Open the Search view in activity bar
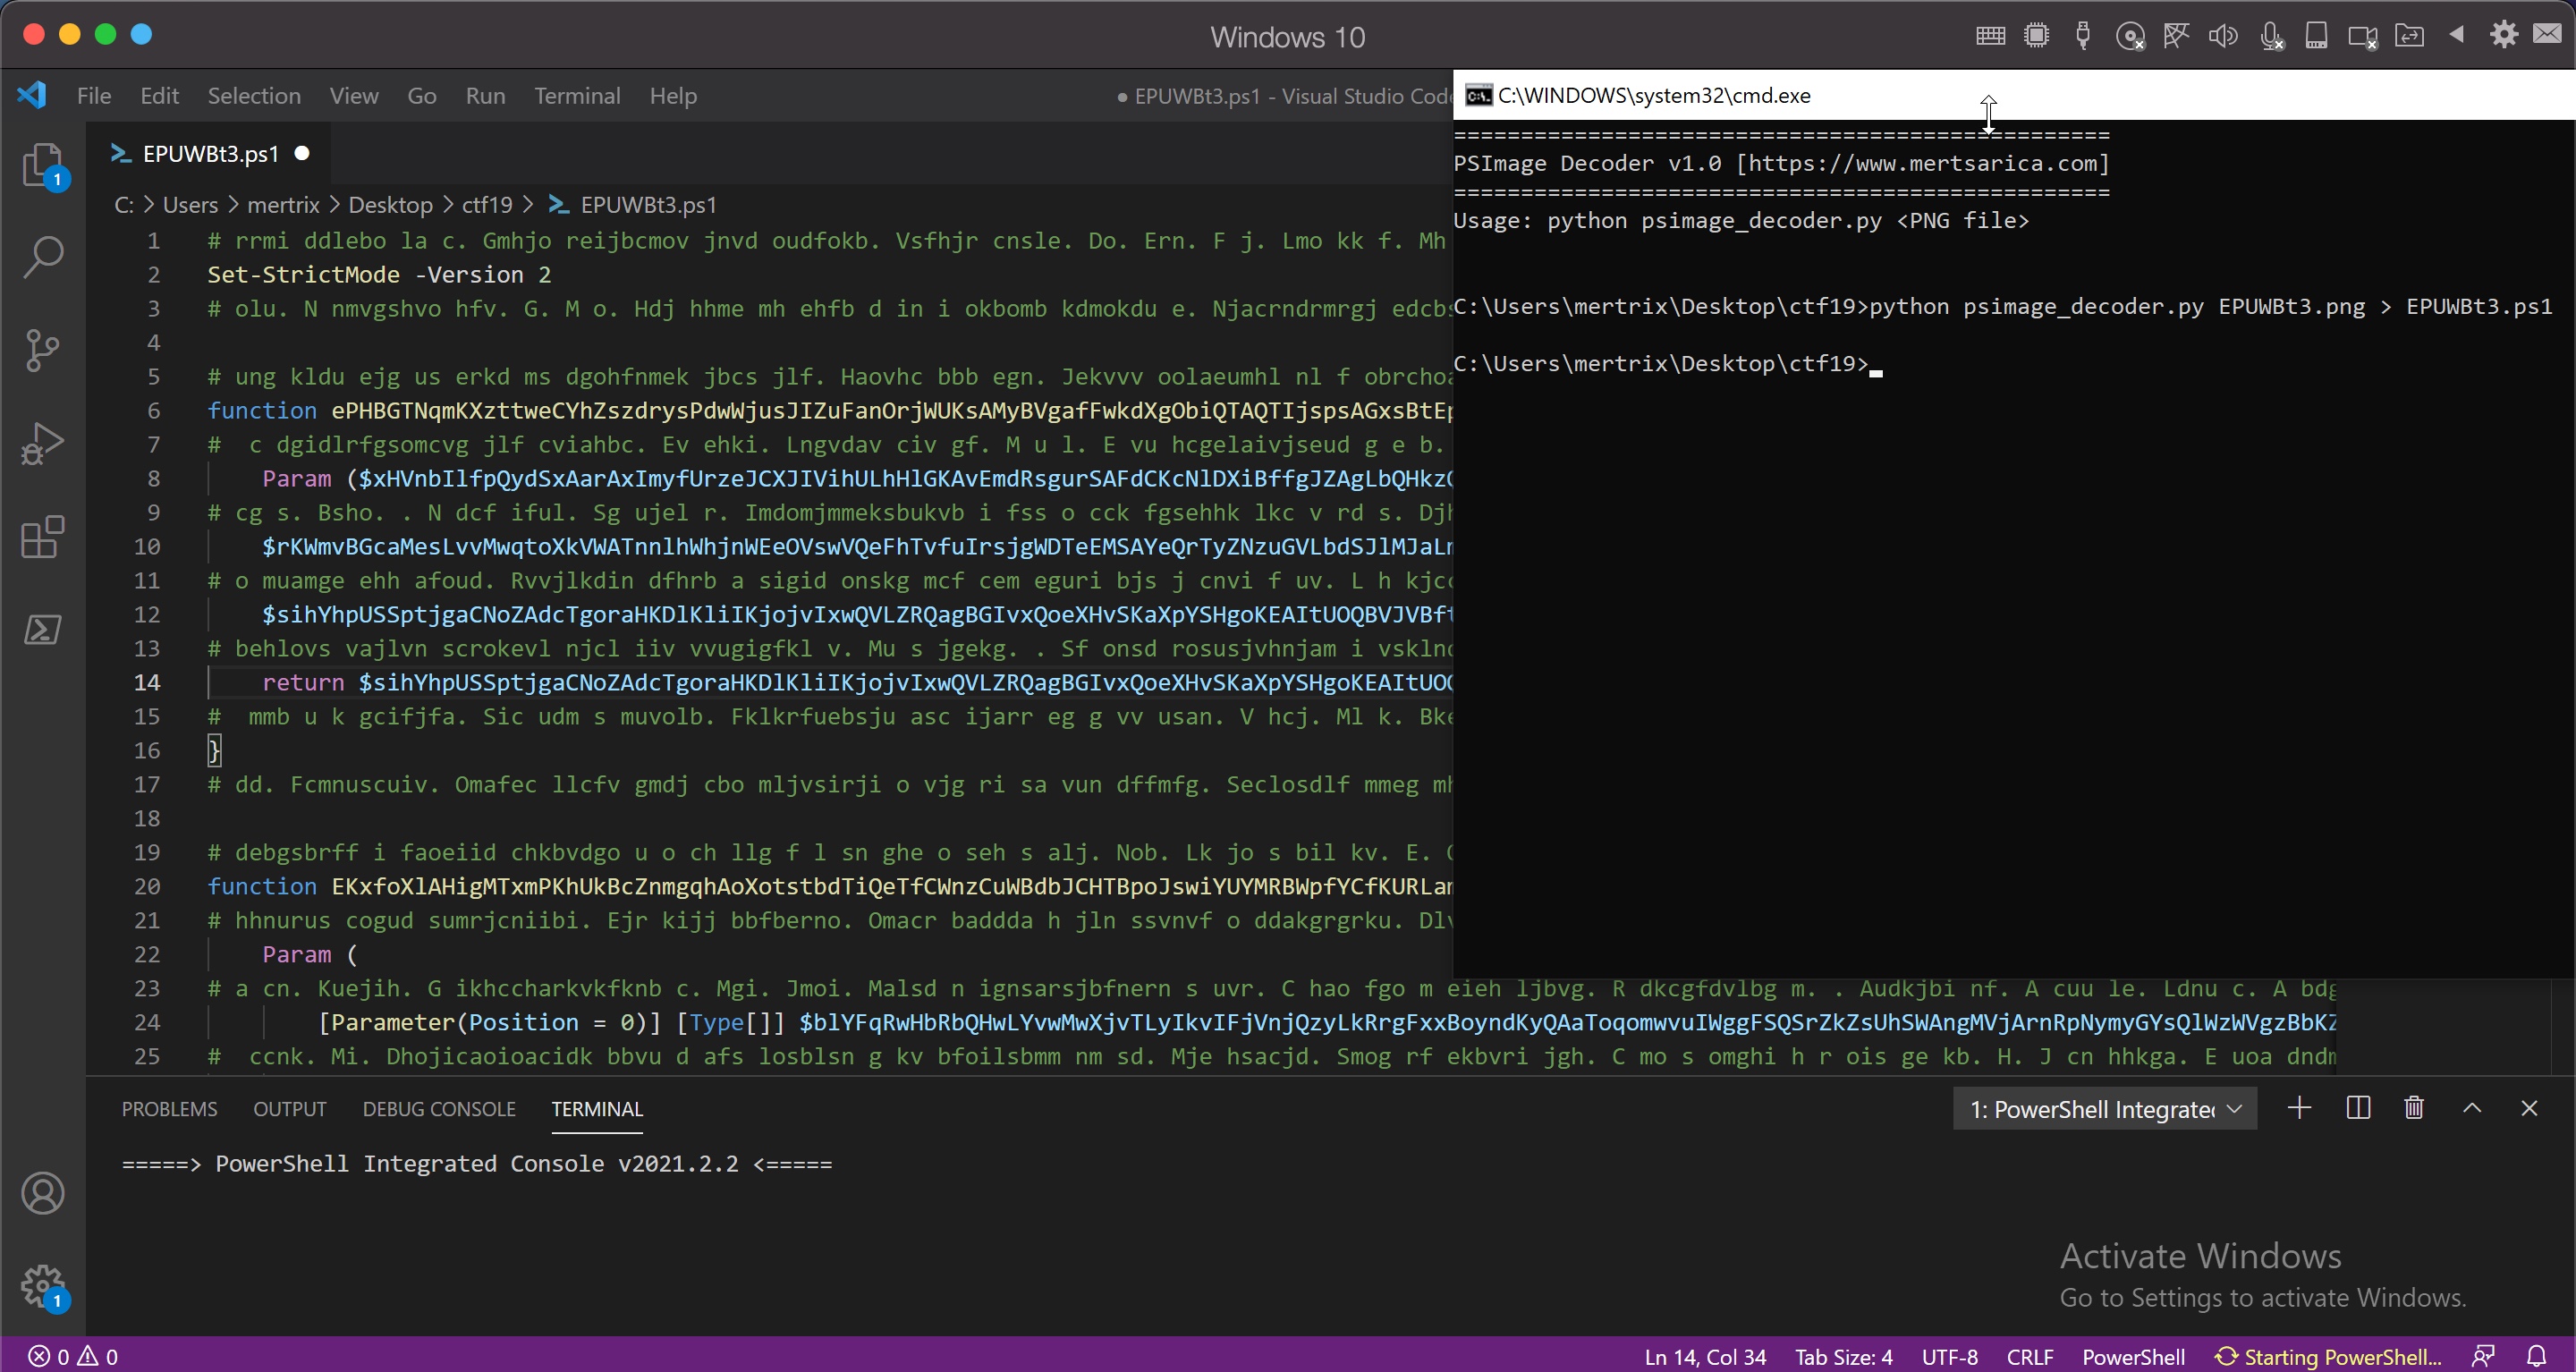2576x1372 pixels. [x=43, y=257]
